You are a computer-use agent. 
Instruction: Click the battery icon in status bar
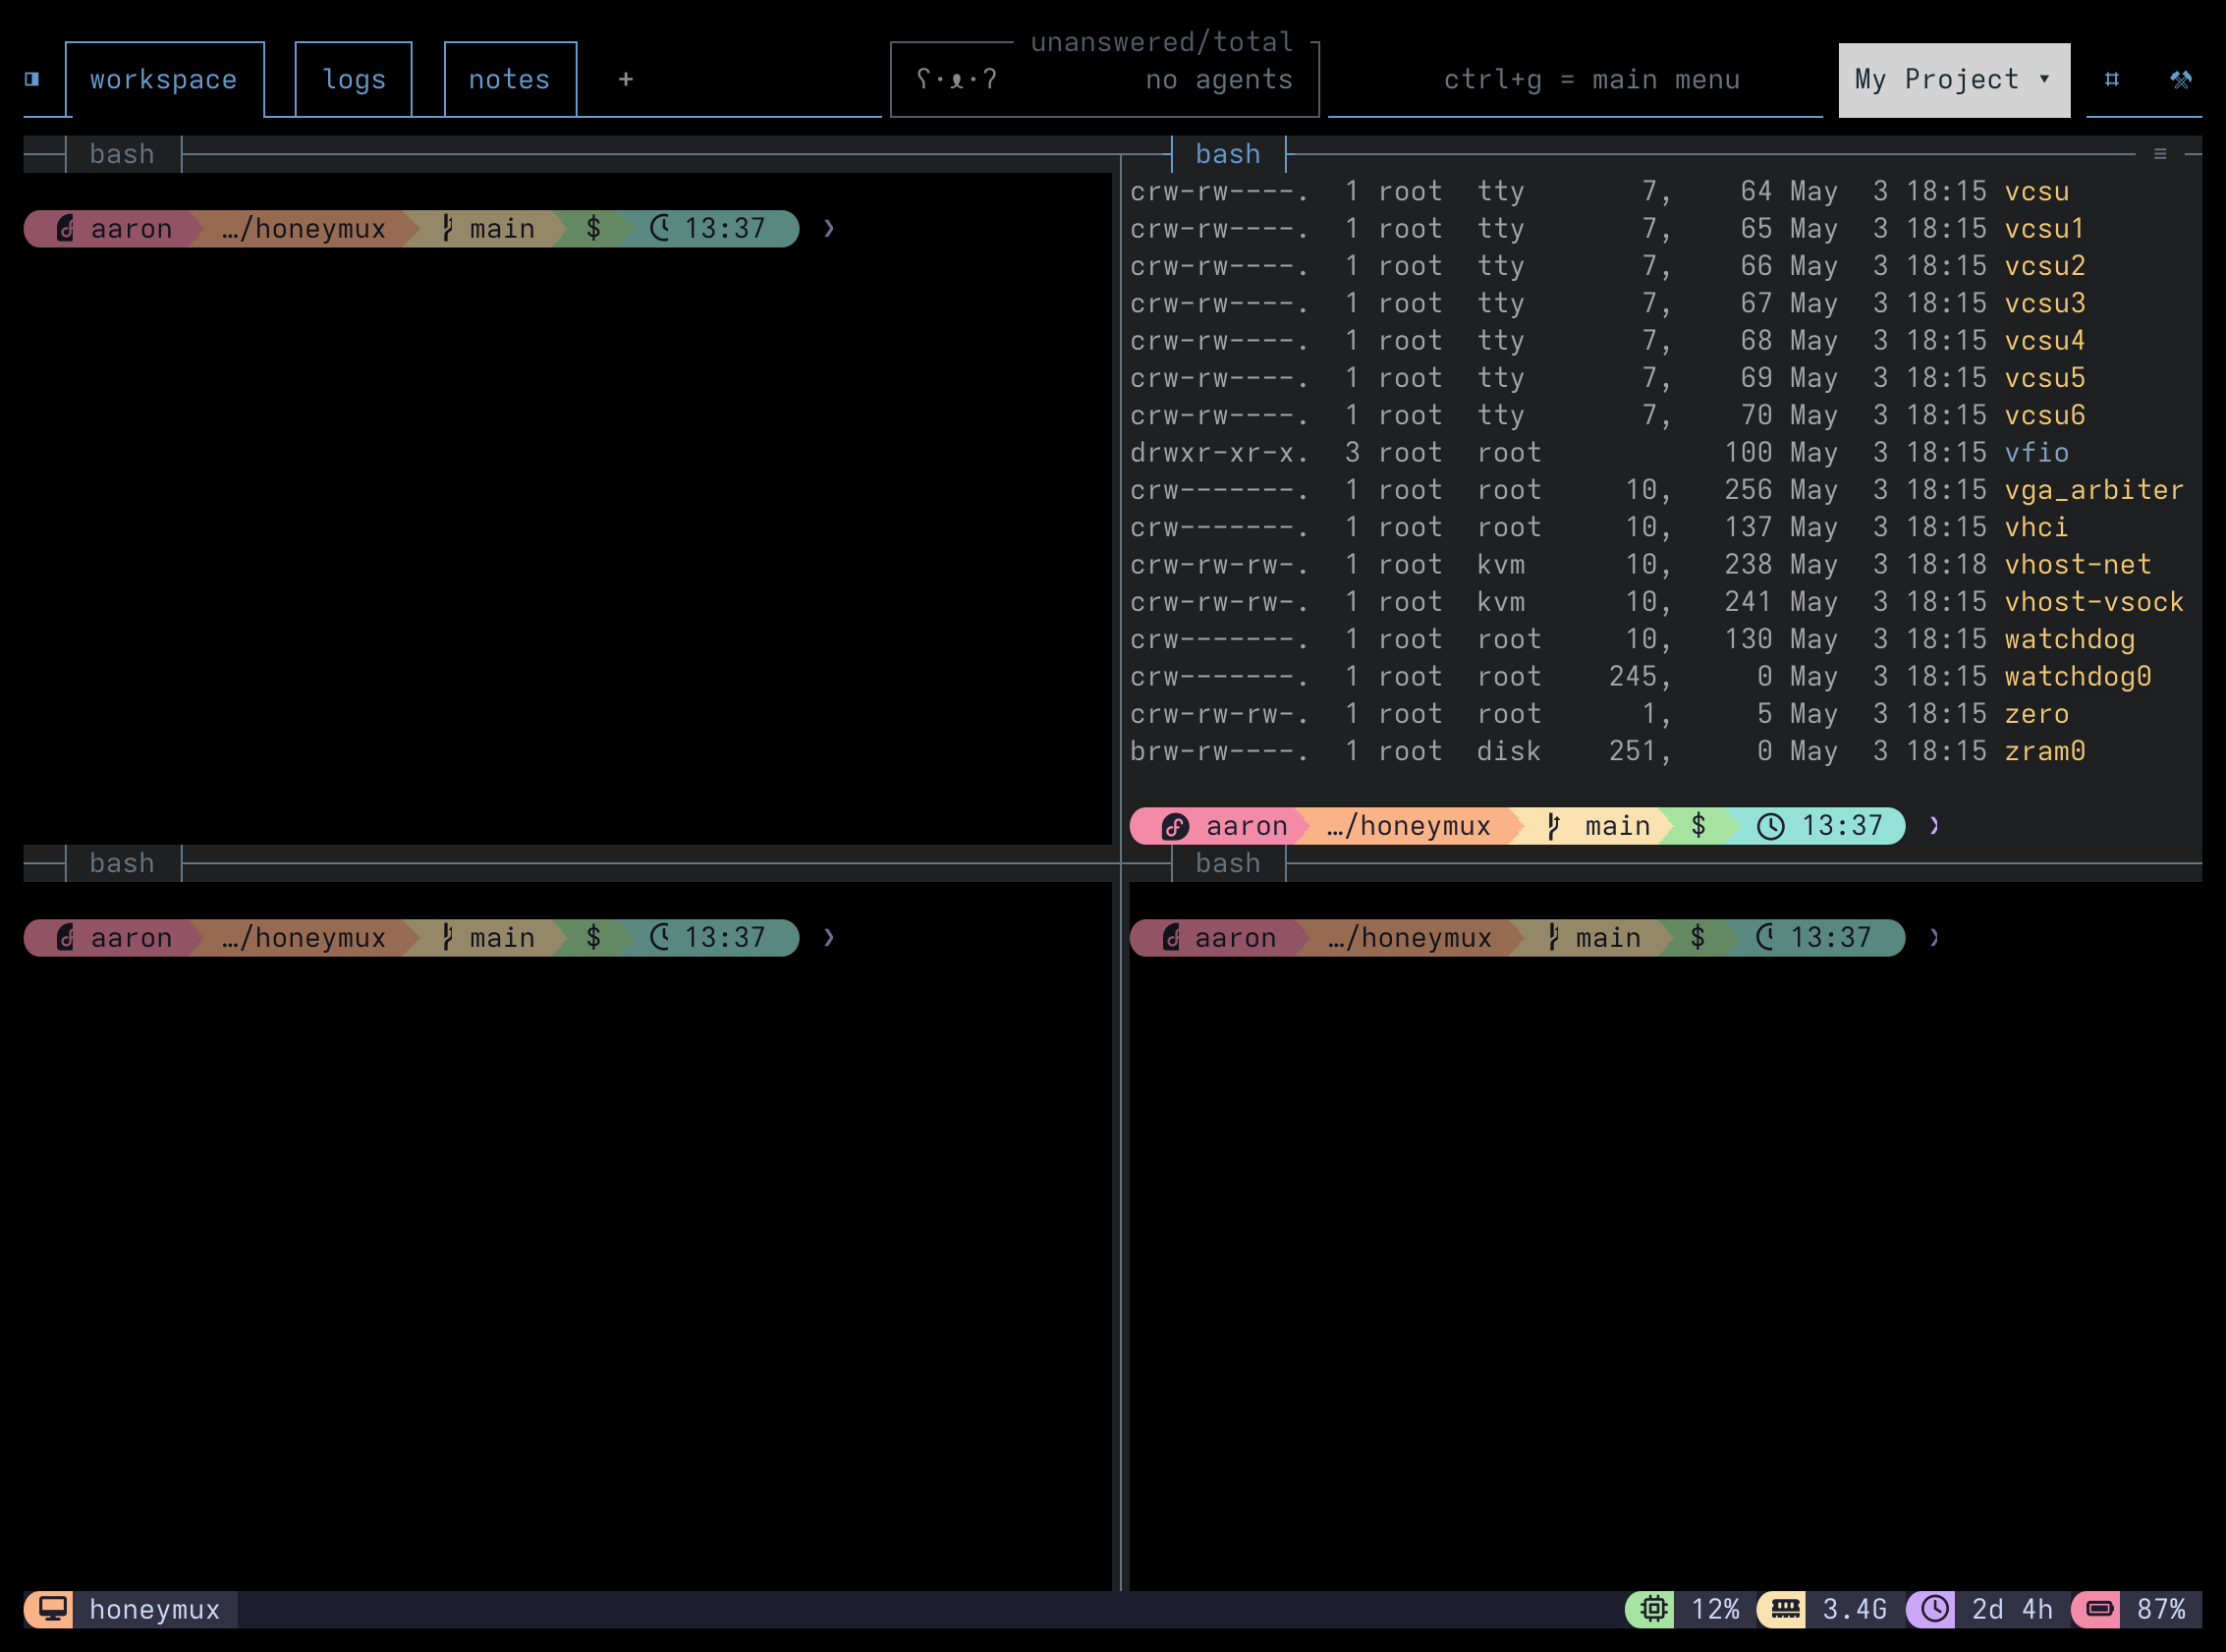click(x=2099, y=1609)
